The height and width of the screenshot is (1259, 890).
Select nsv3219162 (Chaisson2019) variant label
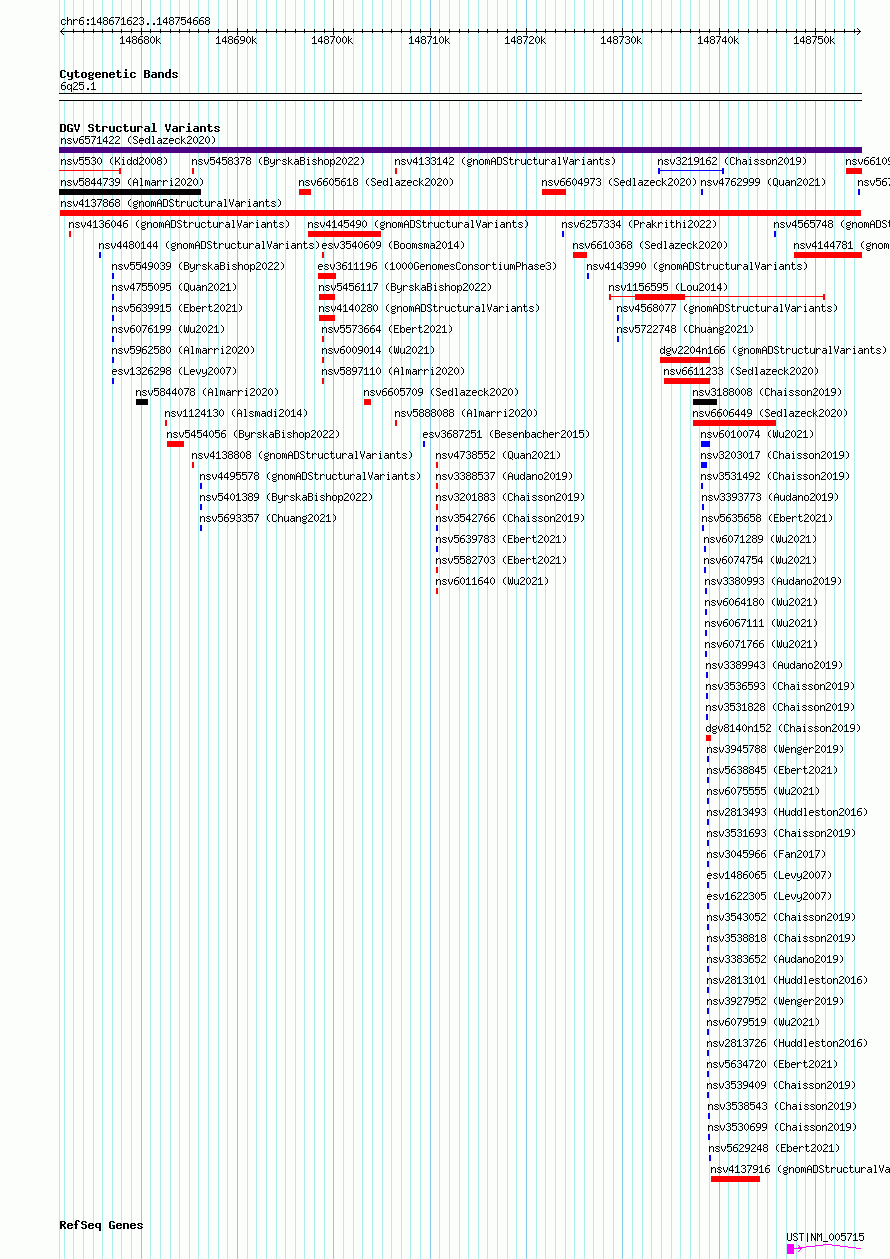click(732, 161)
